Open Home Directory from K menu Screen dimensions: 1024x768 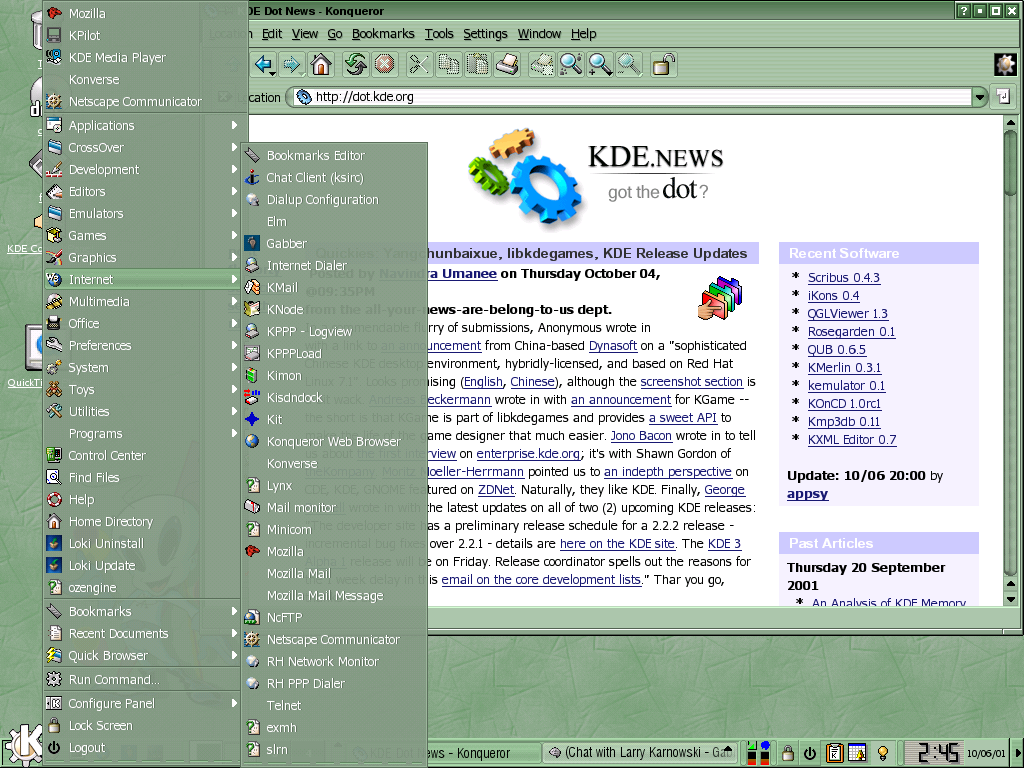[142, 521]
